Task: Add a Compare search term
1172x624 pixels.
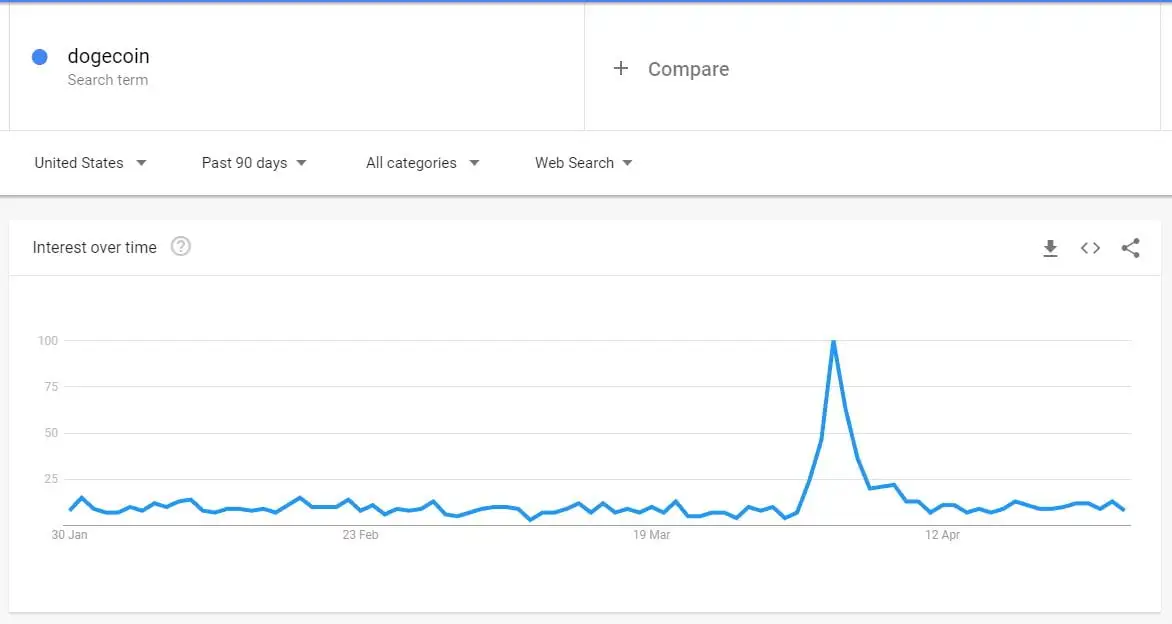Action: (688, 69)
